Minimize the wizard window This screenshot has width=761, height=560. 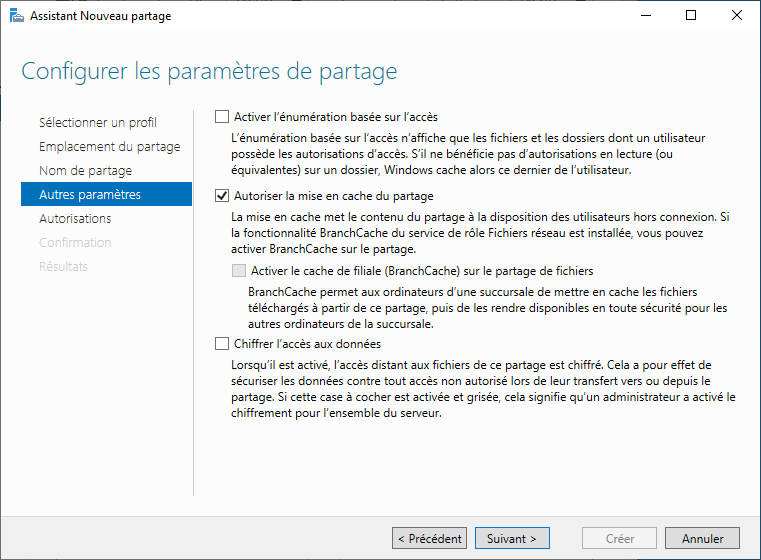645,16
